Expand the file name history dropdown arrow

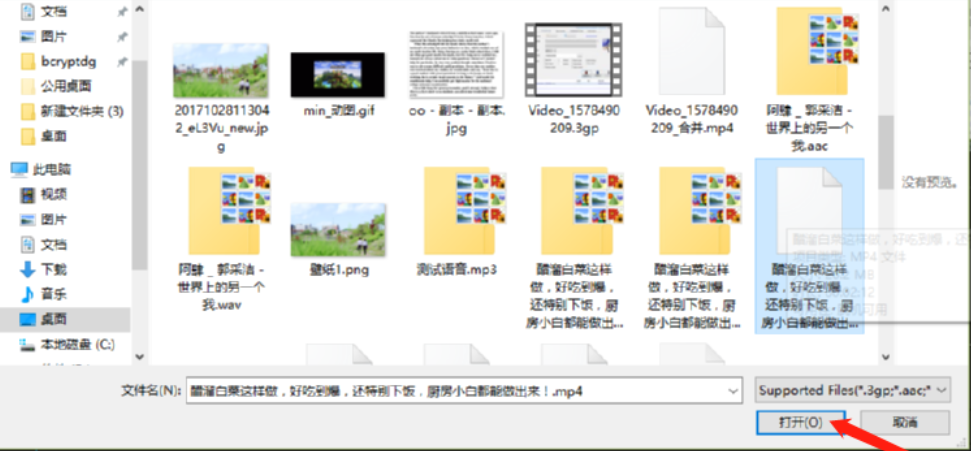click(x=734, y=390)
